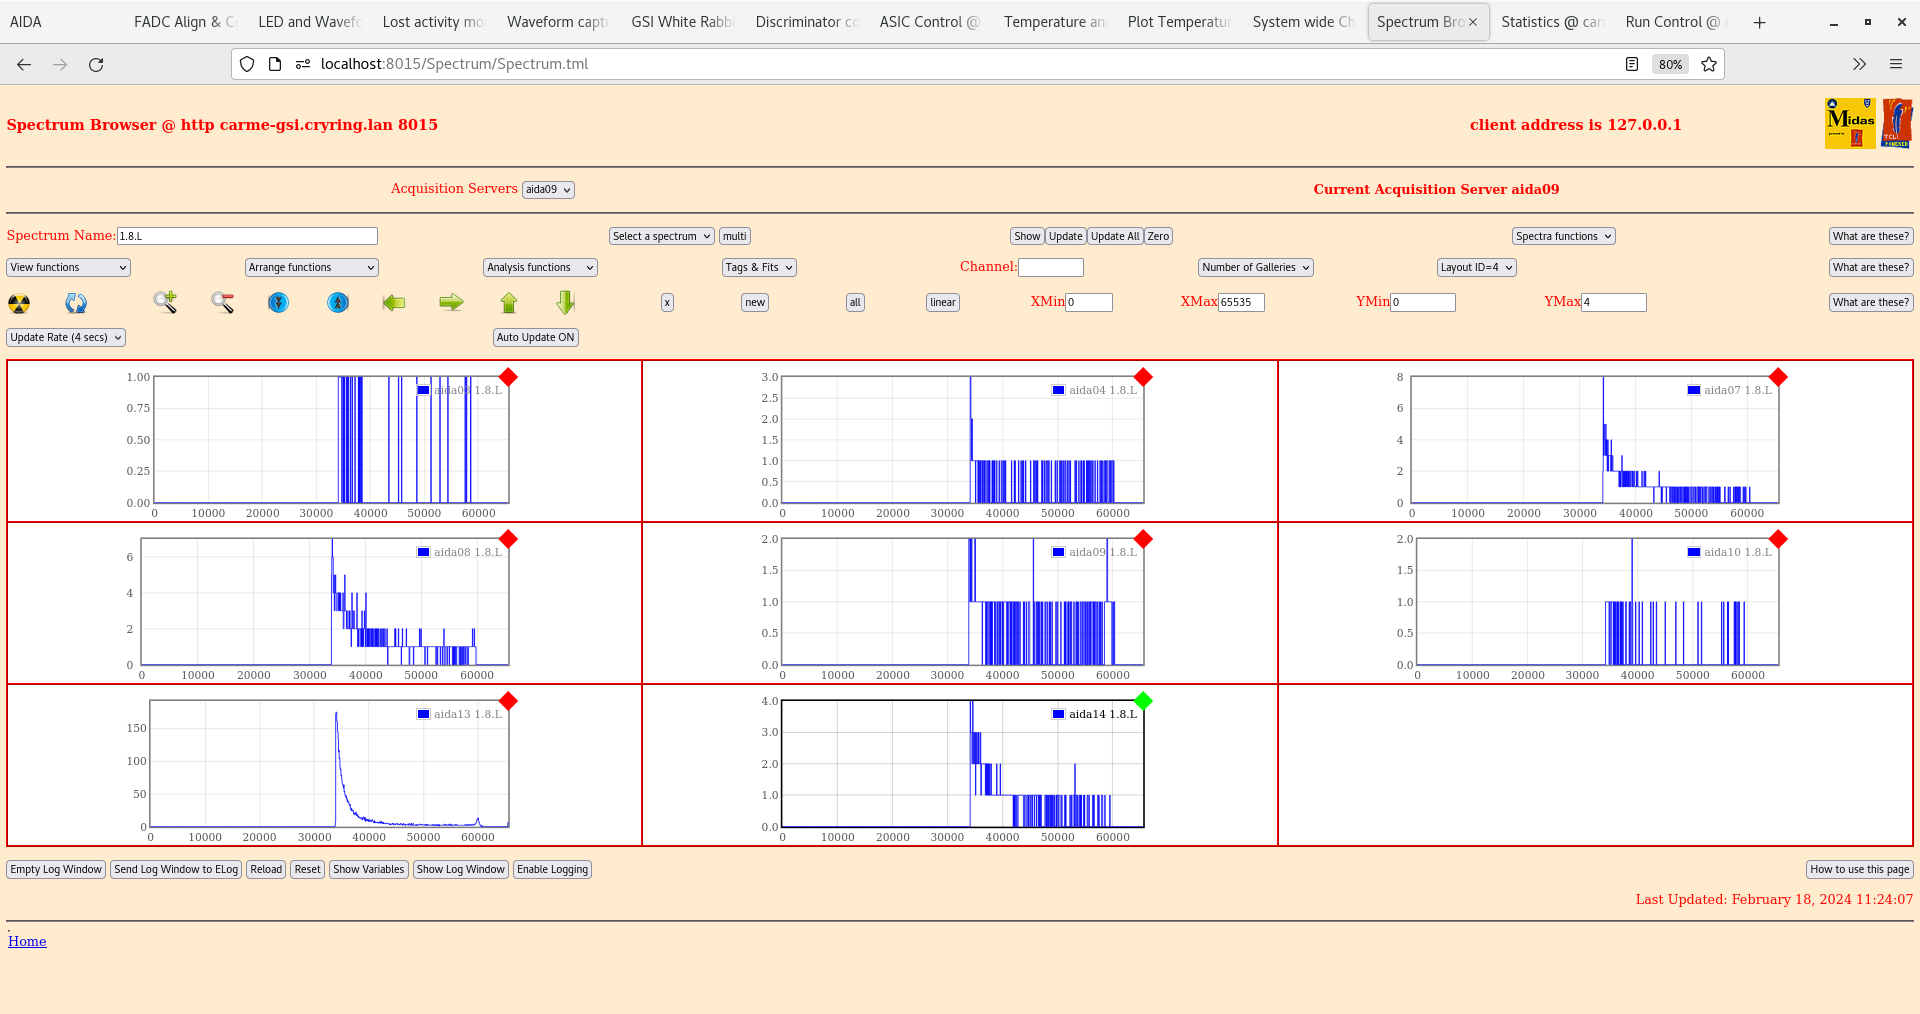
Task: Switch to the ASIC Control browser tab
Action: [928, 22]
